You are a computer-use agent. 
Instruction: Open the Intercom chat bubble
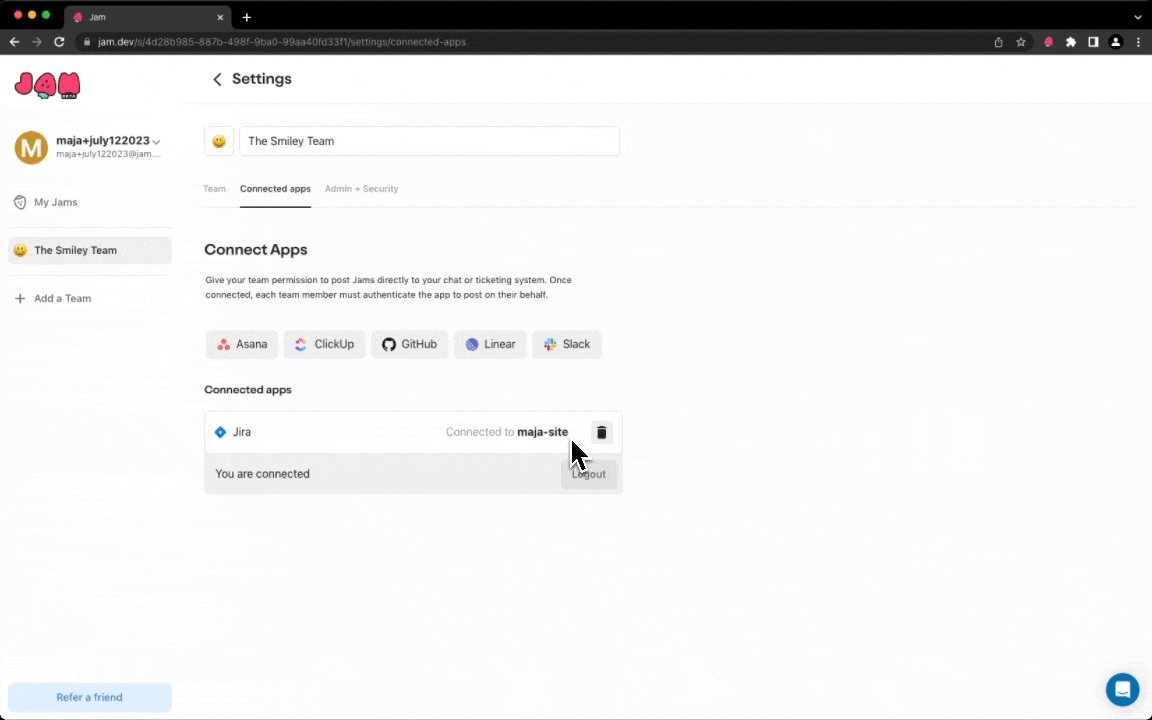tap(1122, 690)
